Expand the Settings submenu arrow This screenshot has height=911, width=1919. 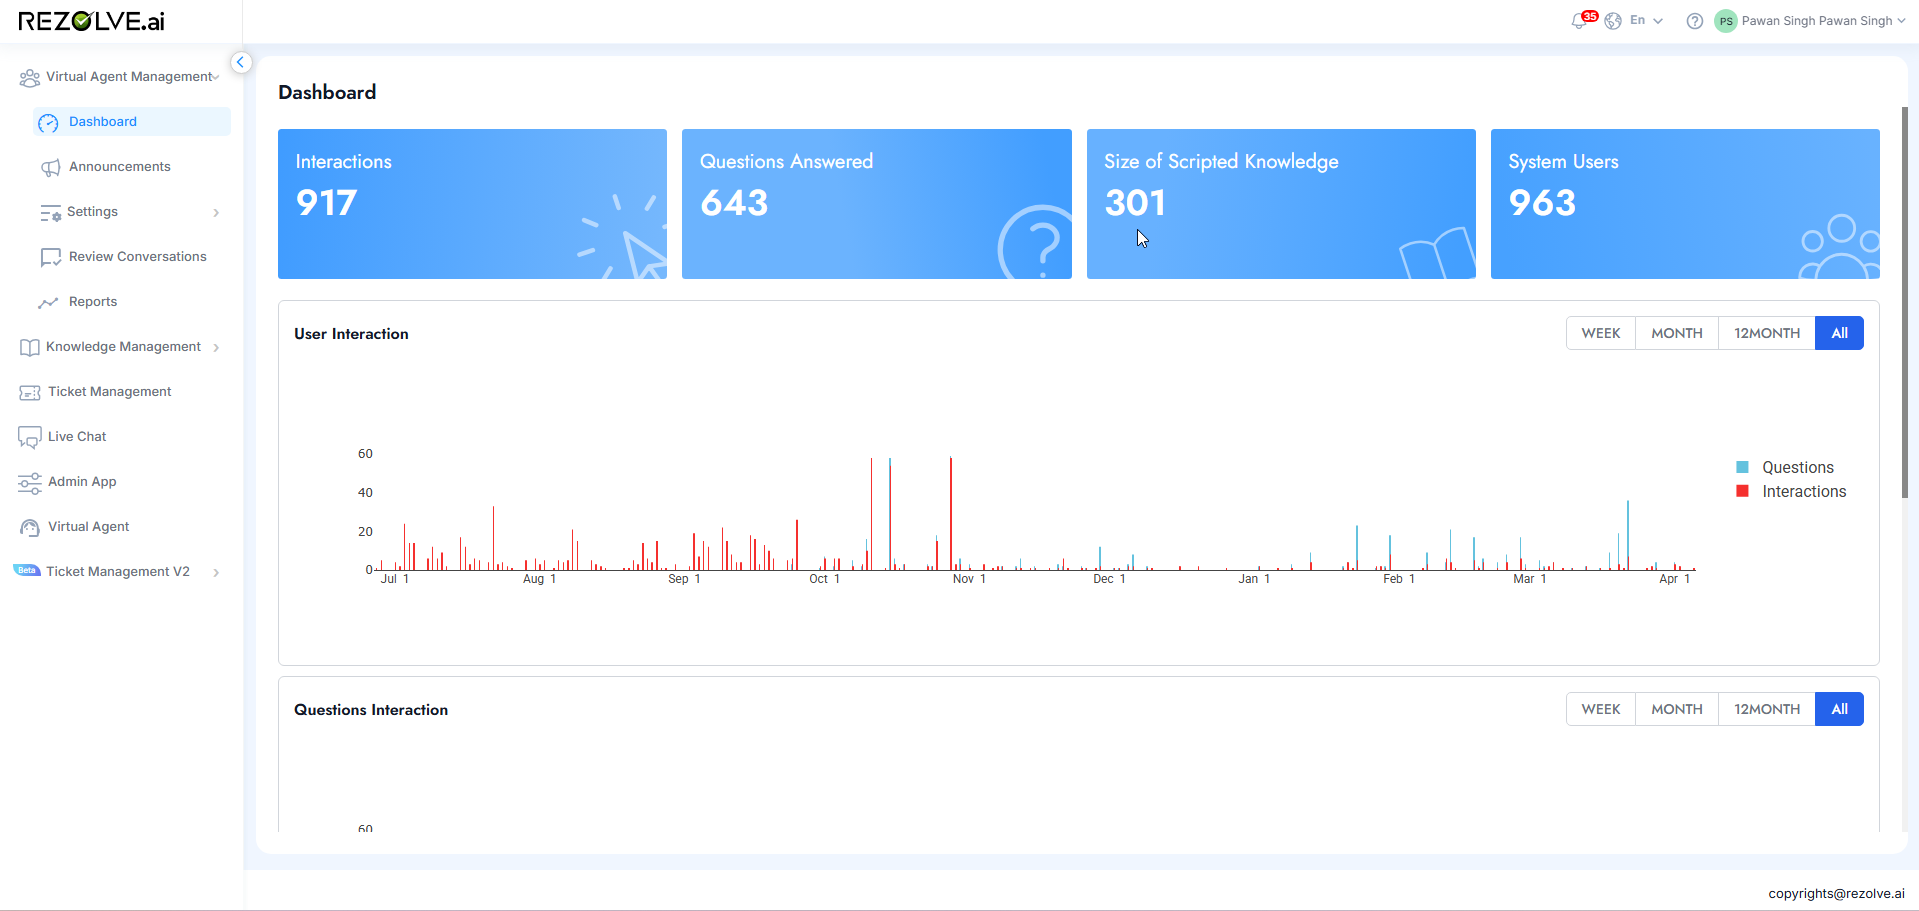[x=216, y=213]
